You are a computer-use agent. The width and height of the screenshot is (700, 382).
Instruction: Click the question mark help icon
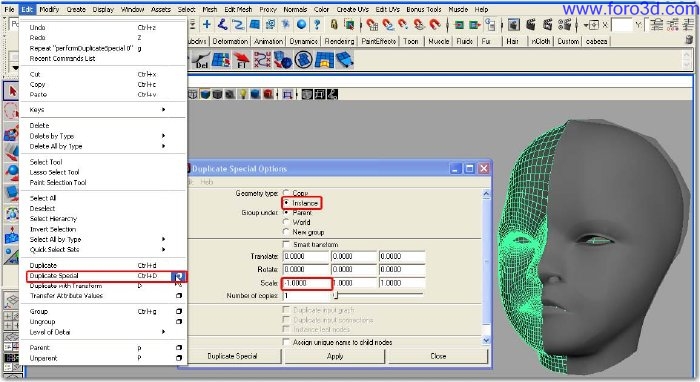point(317,25)
